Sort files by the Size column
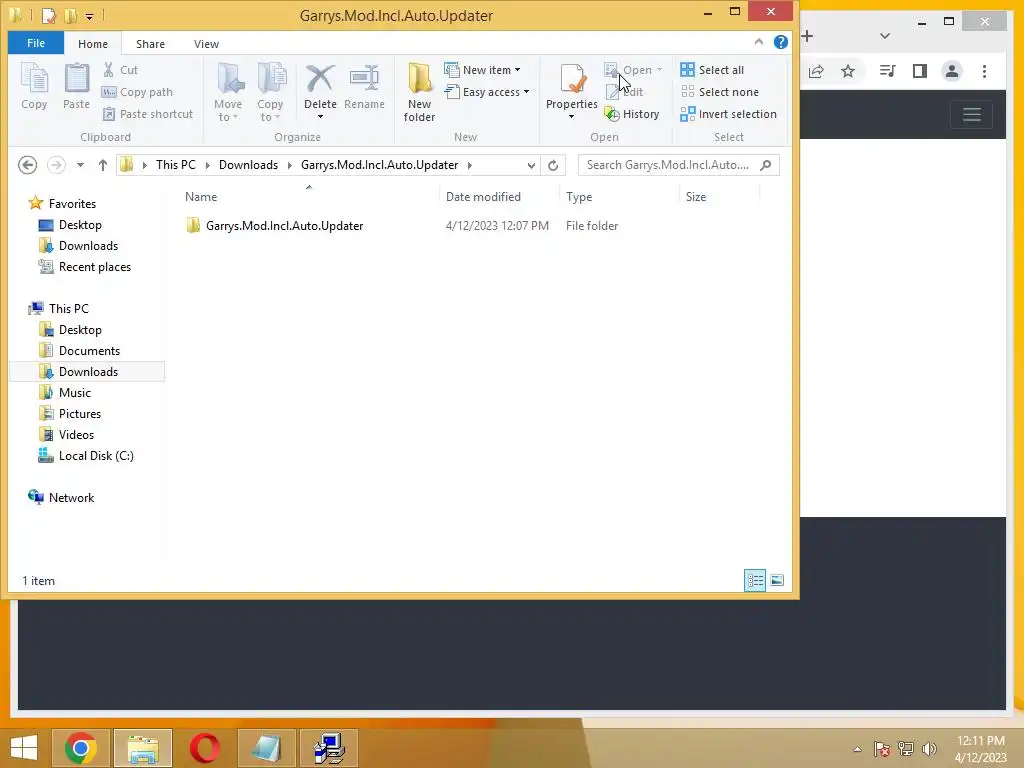Viewport: 1024px width, 768px height. 696,197
